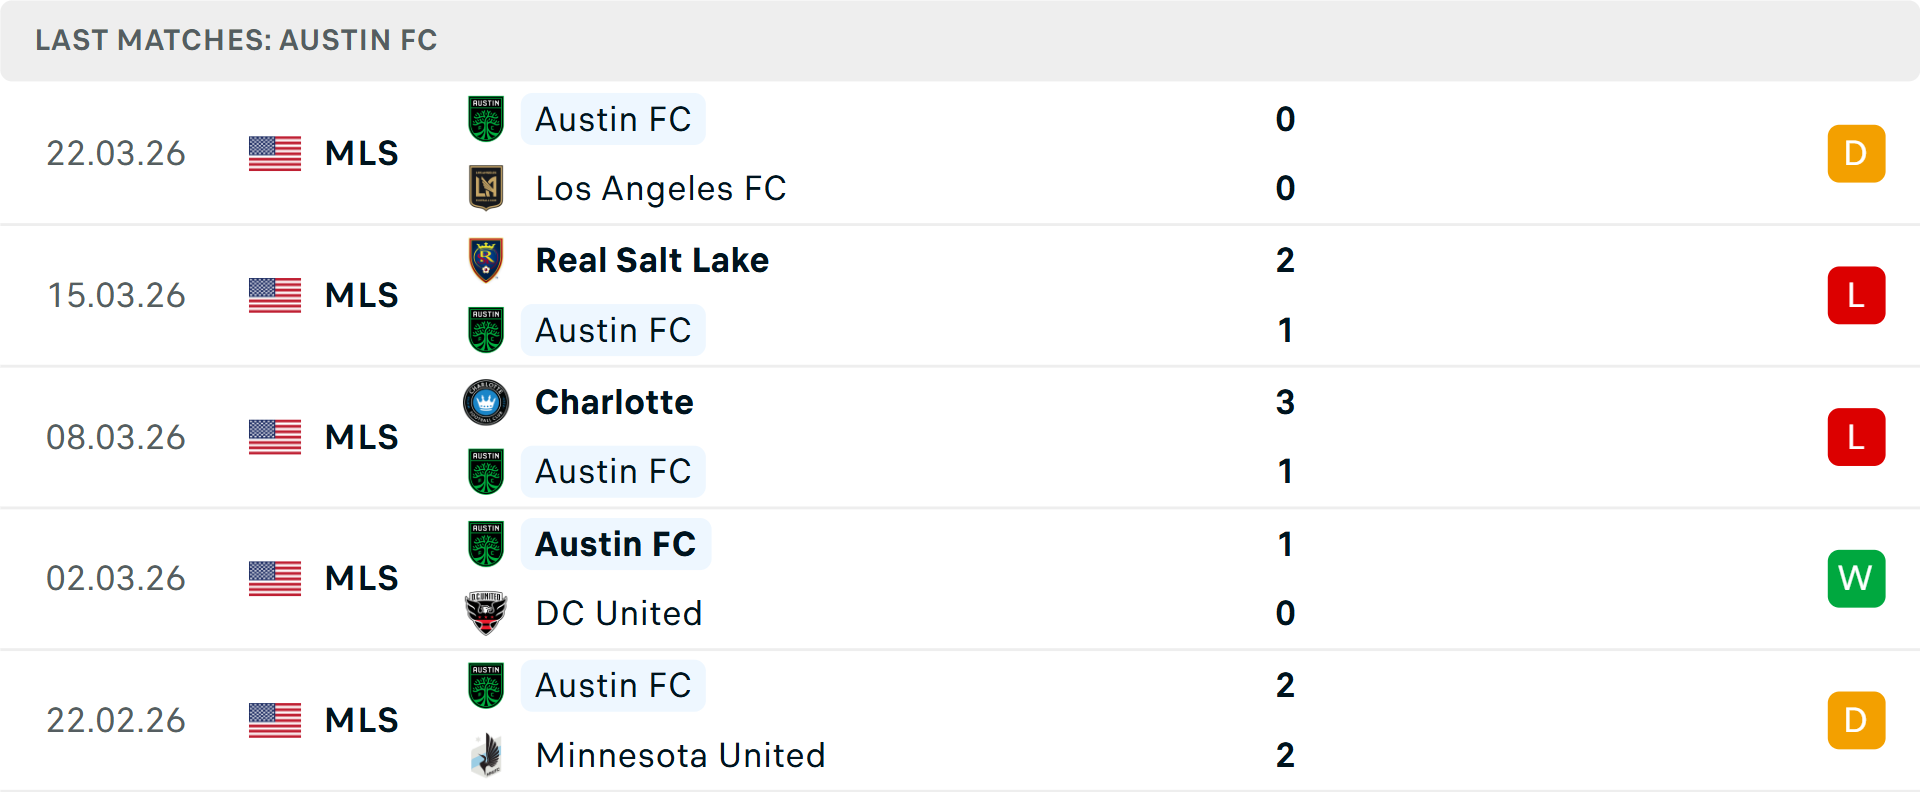
Task: Click the Charlotte club crest
Action: pyautogui.click(x=486, y=402)
